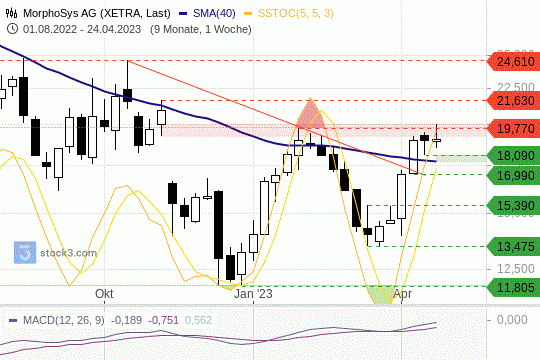Select the SMA(40) legend label
The height and width of the screenshot is (360, 540).
(214, 13)
